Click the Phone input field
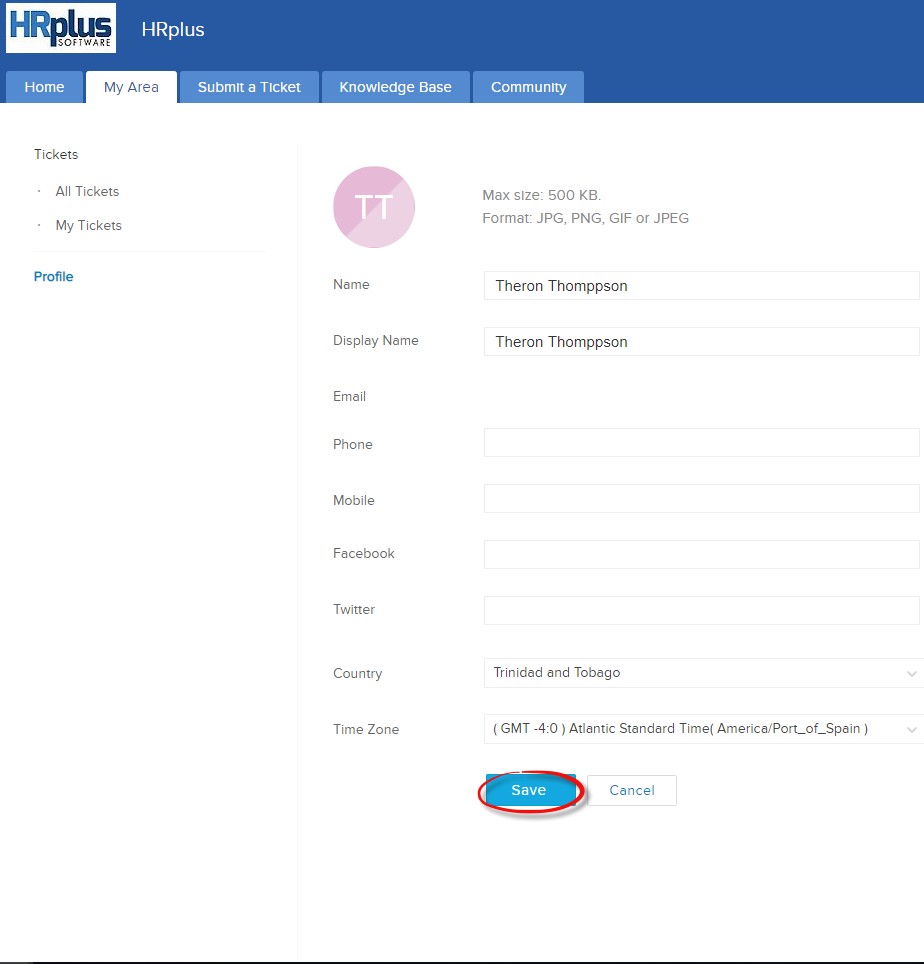The height and width of the screenshot is (964, 924). pos(703,443)
